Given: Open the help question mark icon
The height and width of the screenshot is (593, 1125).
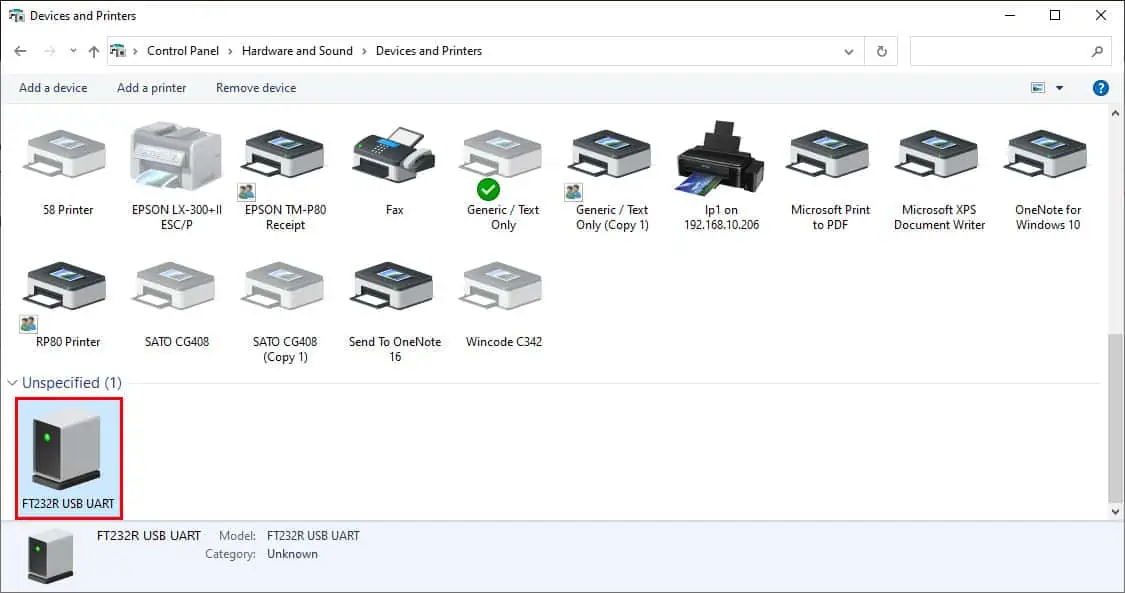Looking at the screenshot, I should pyautogui.click(x=1101, y=88).
